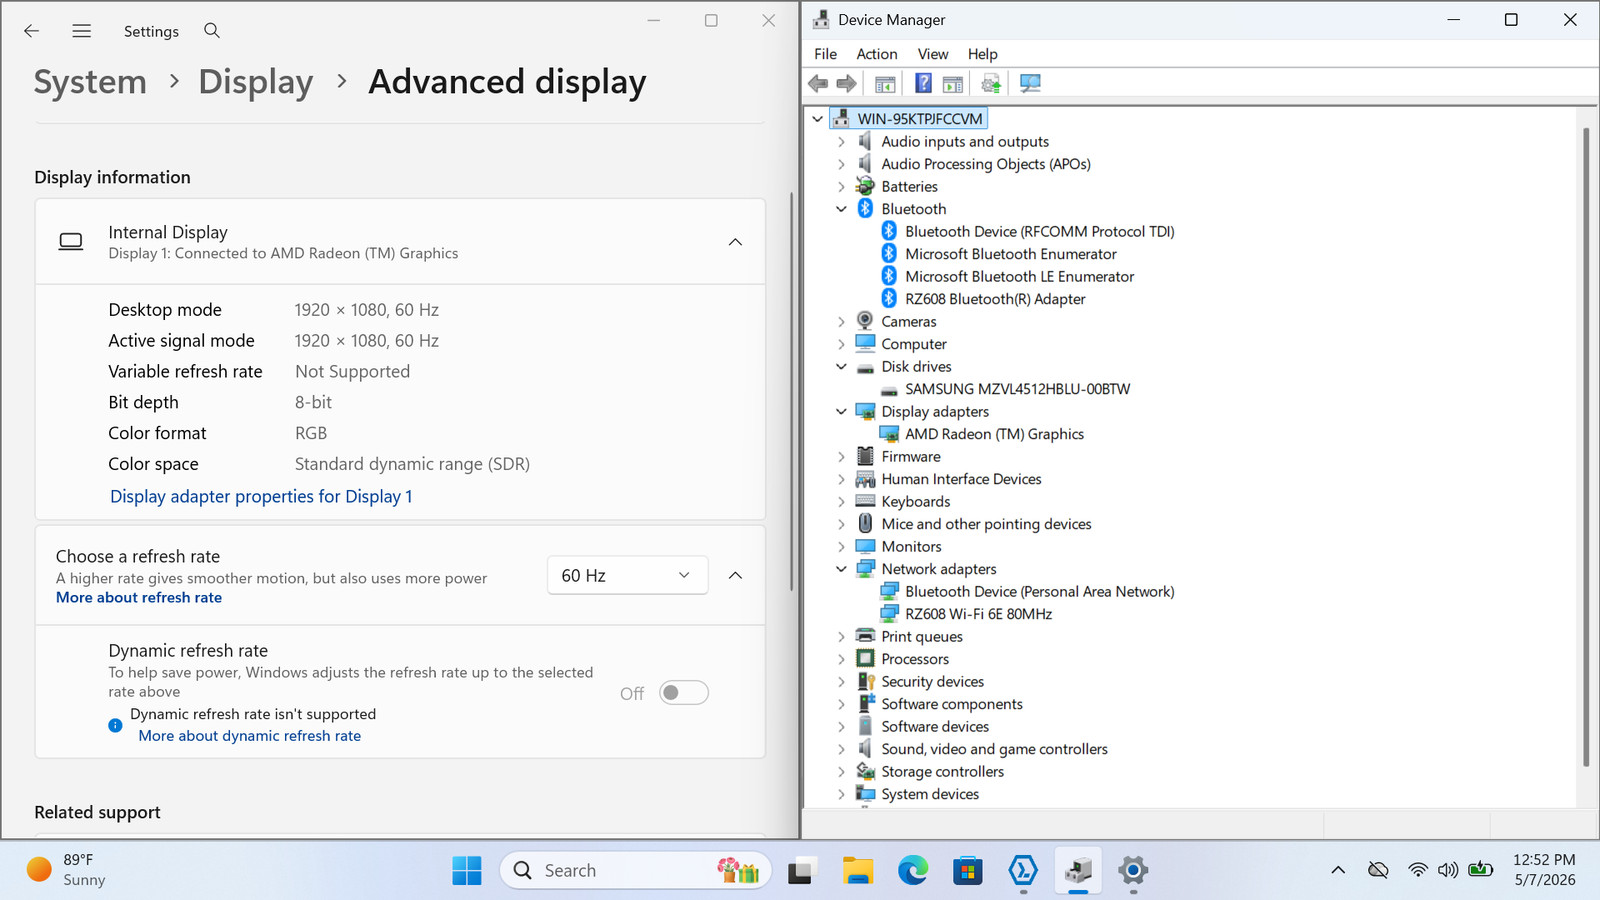Click Internal Display laptop icon
Screen dimensions: 1600x900
(x=71, y=241)
